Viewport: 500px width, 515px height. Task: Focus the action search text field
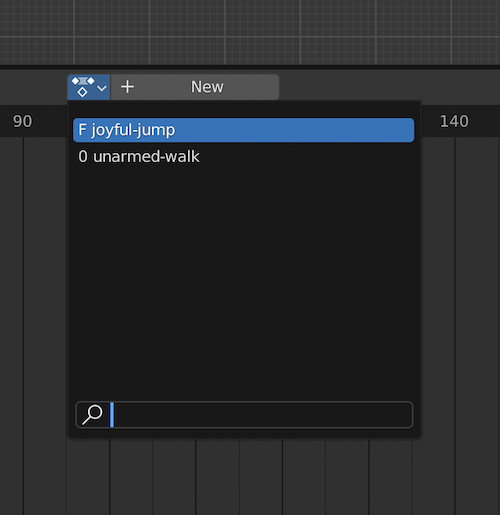click(244, 415)
